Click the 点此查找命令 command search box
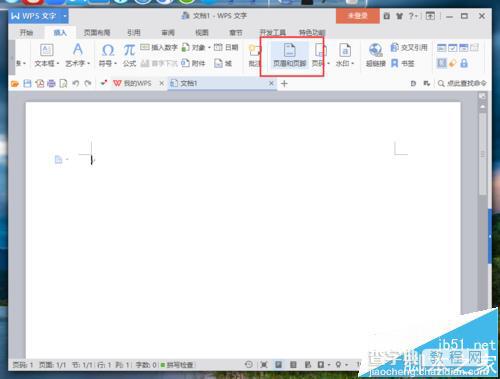500x379 pixels. [462, 83]
